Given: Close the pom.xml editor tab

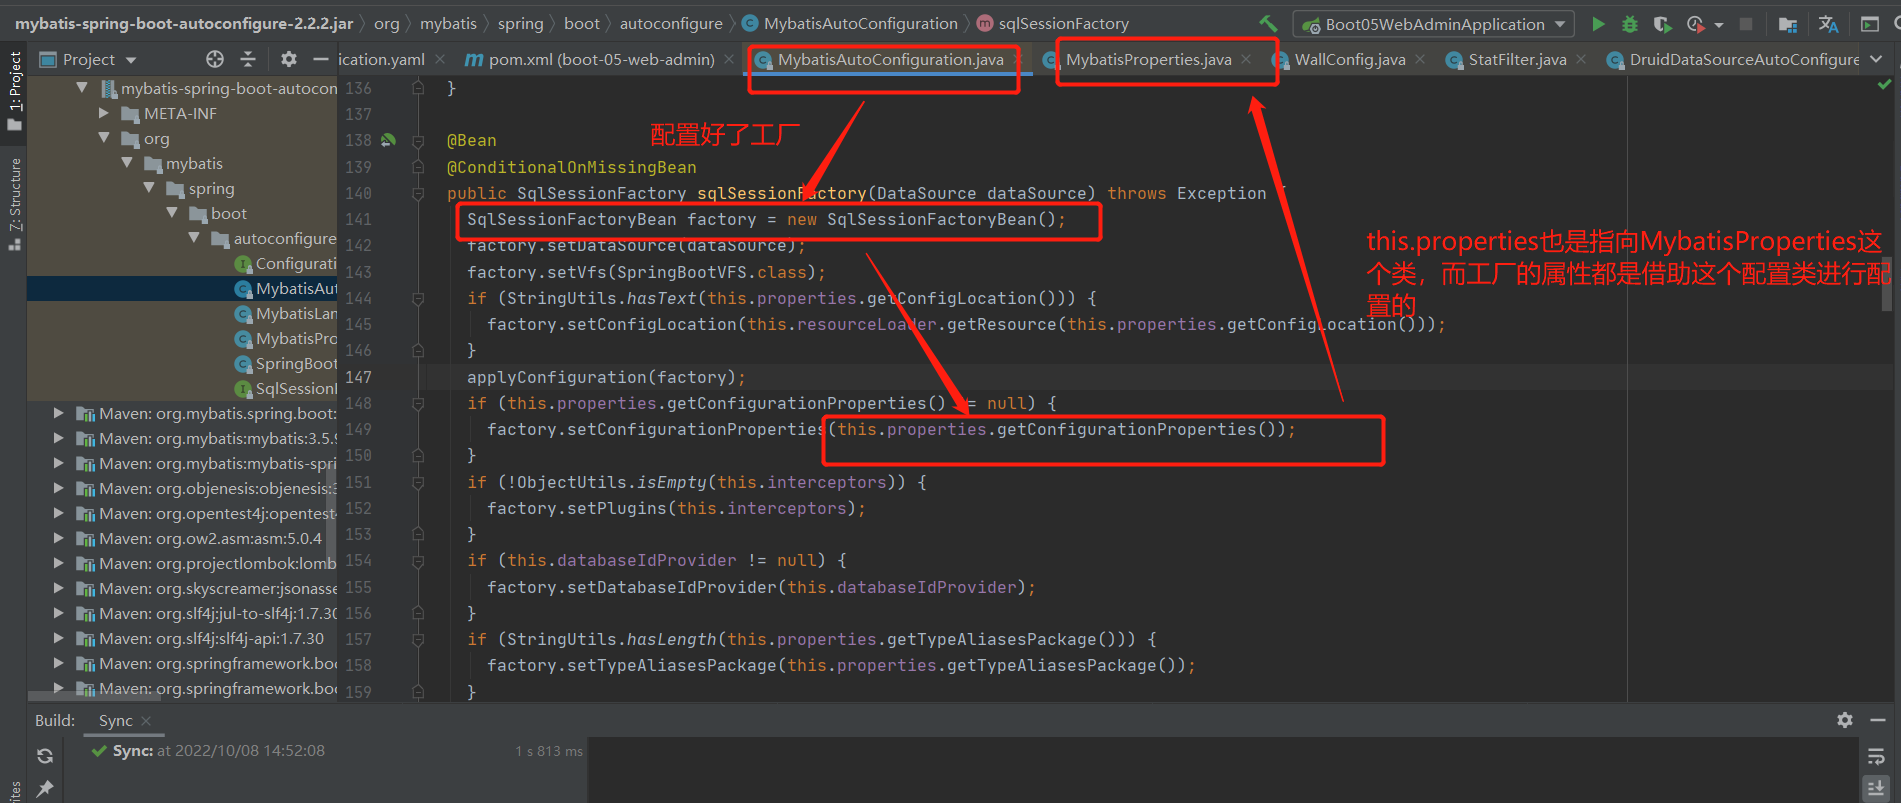Looking at the screenshot, I should 729,60.
